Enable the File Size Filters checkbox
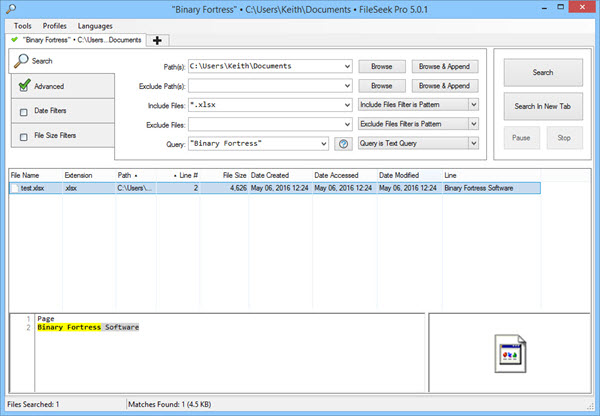Viewport: 600px width, 416px height. tap(24, 137)
